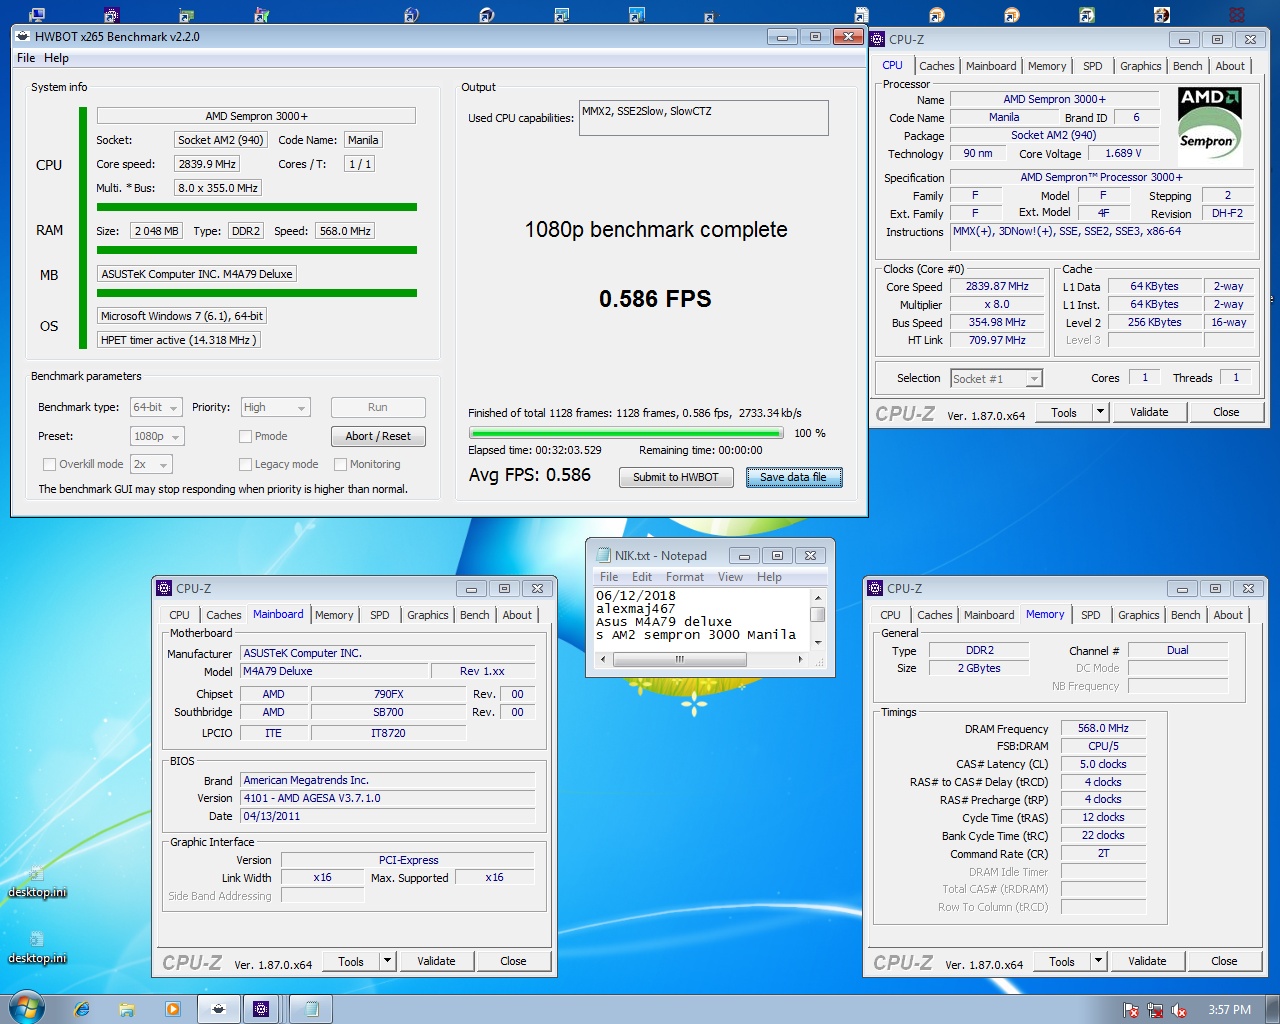The image size is (1280, 1024).
Task: Click the muted volume tray icon
Action: click(1179, 1010)
